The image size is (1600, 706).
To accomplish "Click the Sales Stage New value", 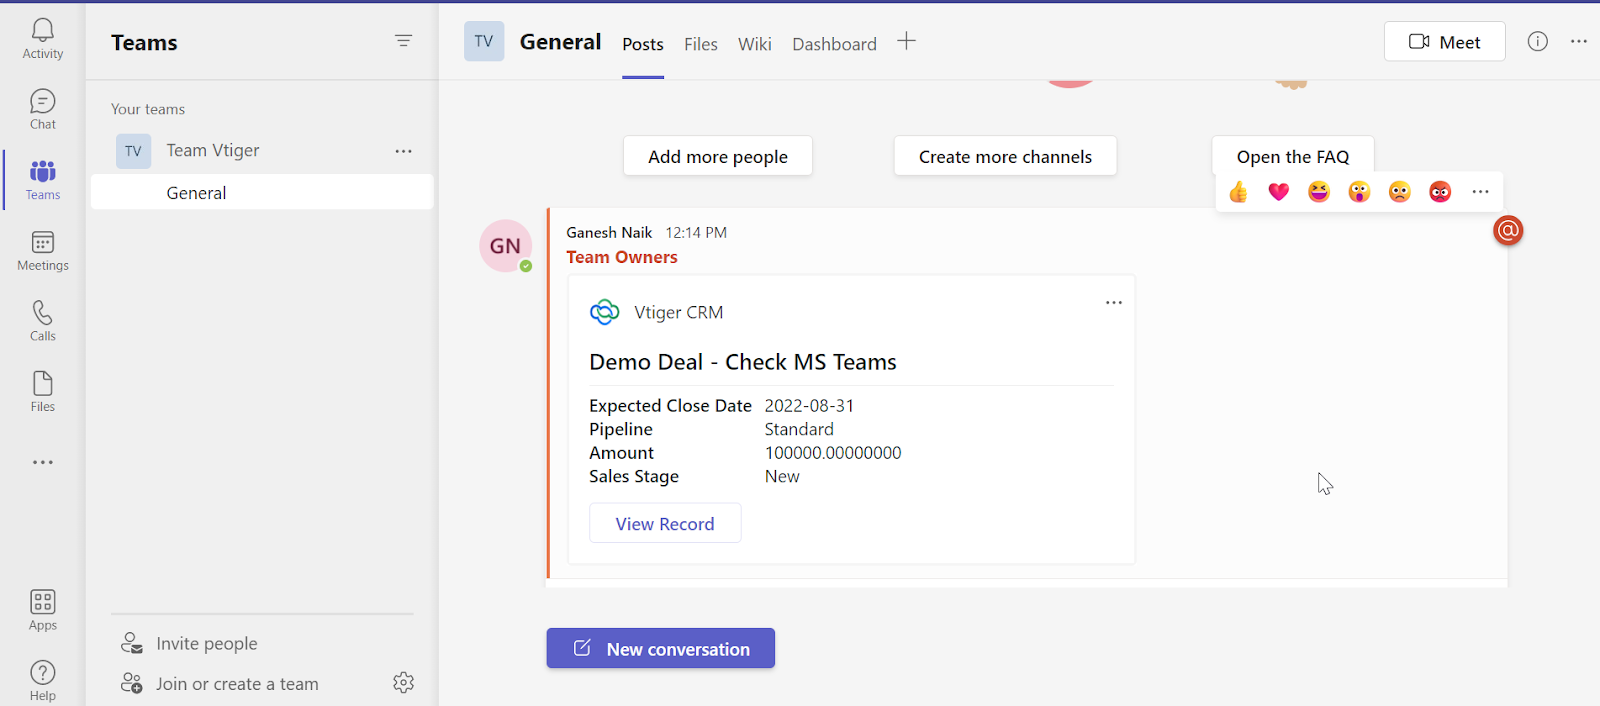I will [782, 477].
